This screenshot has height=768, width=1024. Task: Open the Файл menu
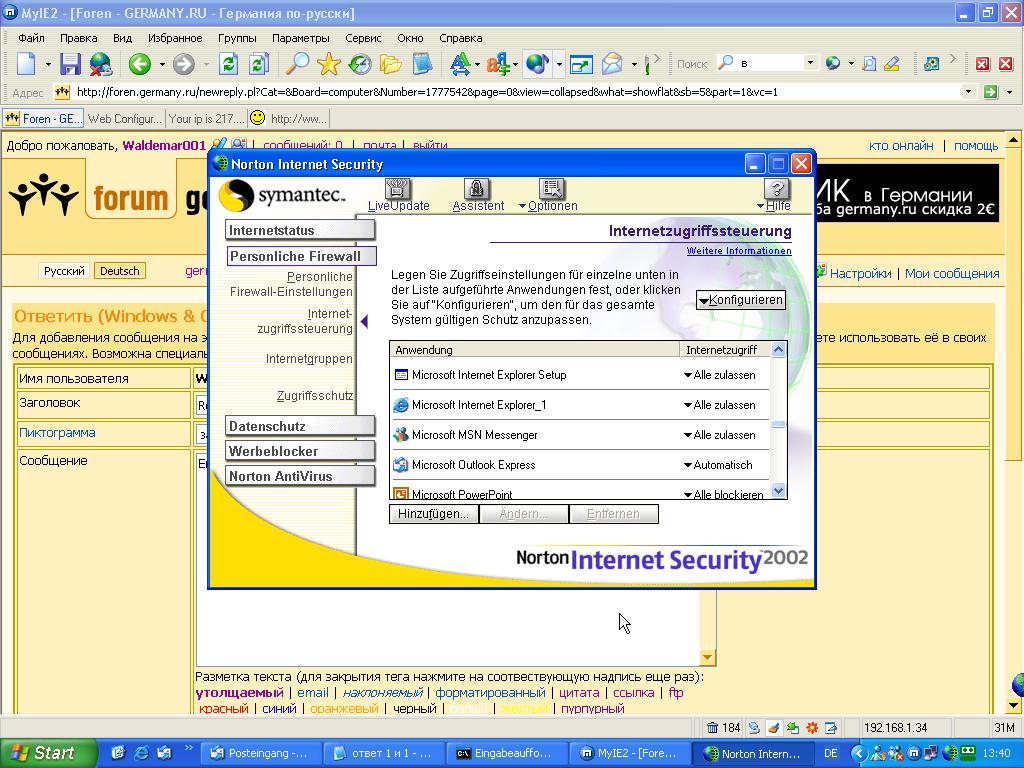click(31, 38)
